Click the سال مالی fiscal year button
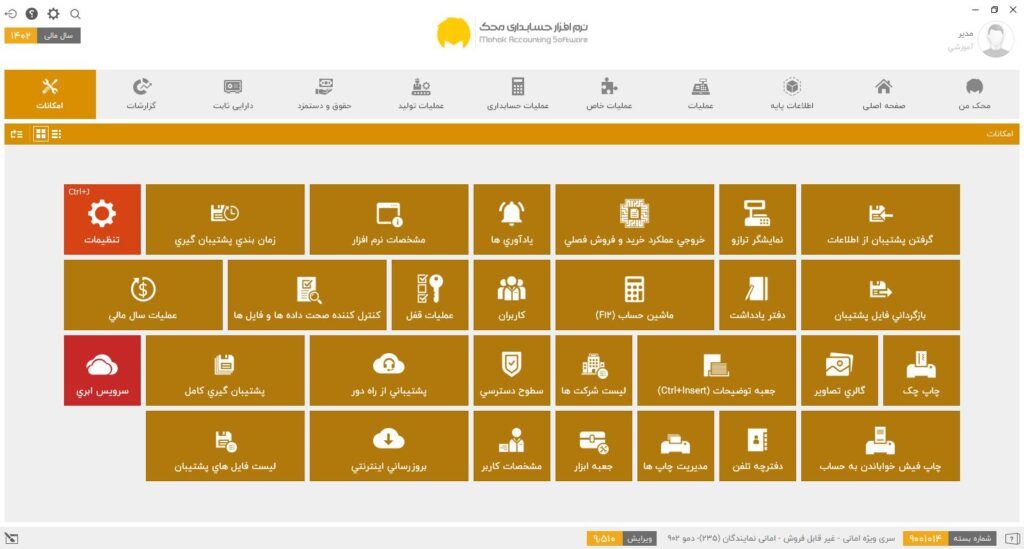The height and width of the screenshot is (549, 1024). click(x=59, y=36)
